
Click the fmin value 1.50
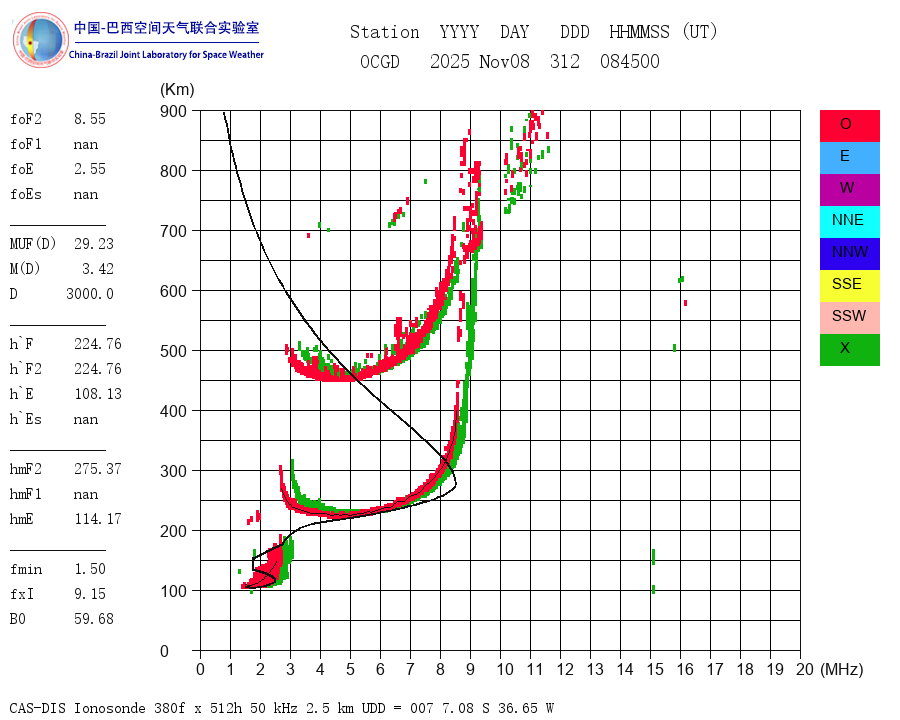click(x=90, y=569)
